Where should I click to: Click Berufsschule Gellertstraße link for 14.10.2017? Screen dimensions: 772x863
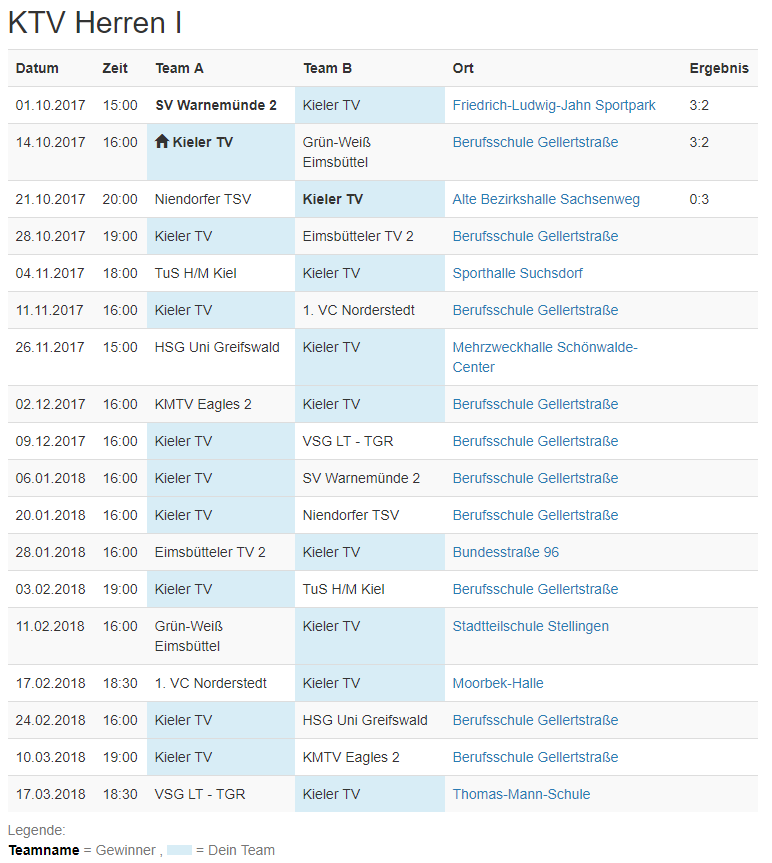pyautogui.click(x=535, y=142)
